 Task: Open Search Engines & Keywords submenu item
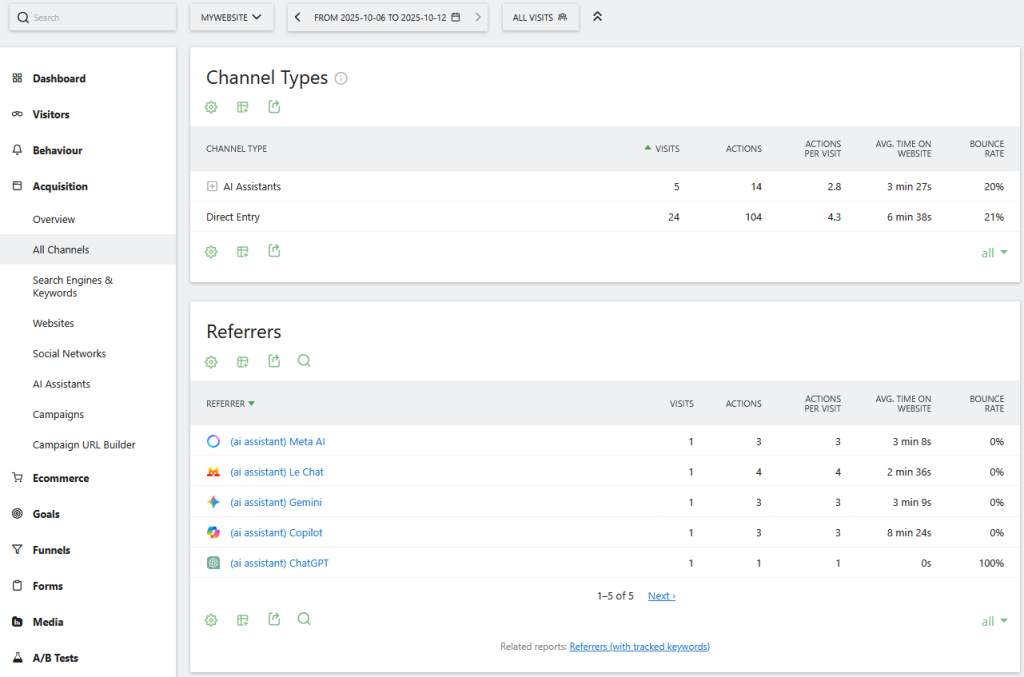click(x=73, y=287)
